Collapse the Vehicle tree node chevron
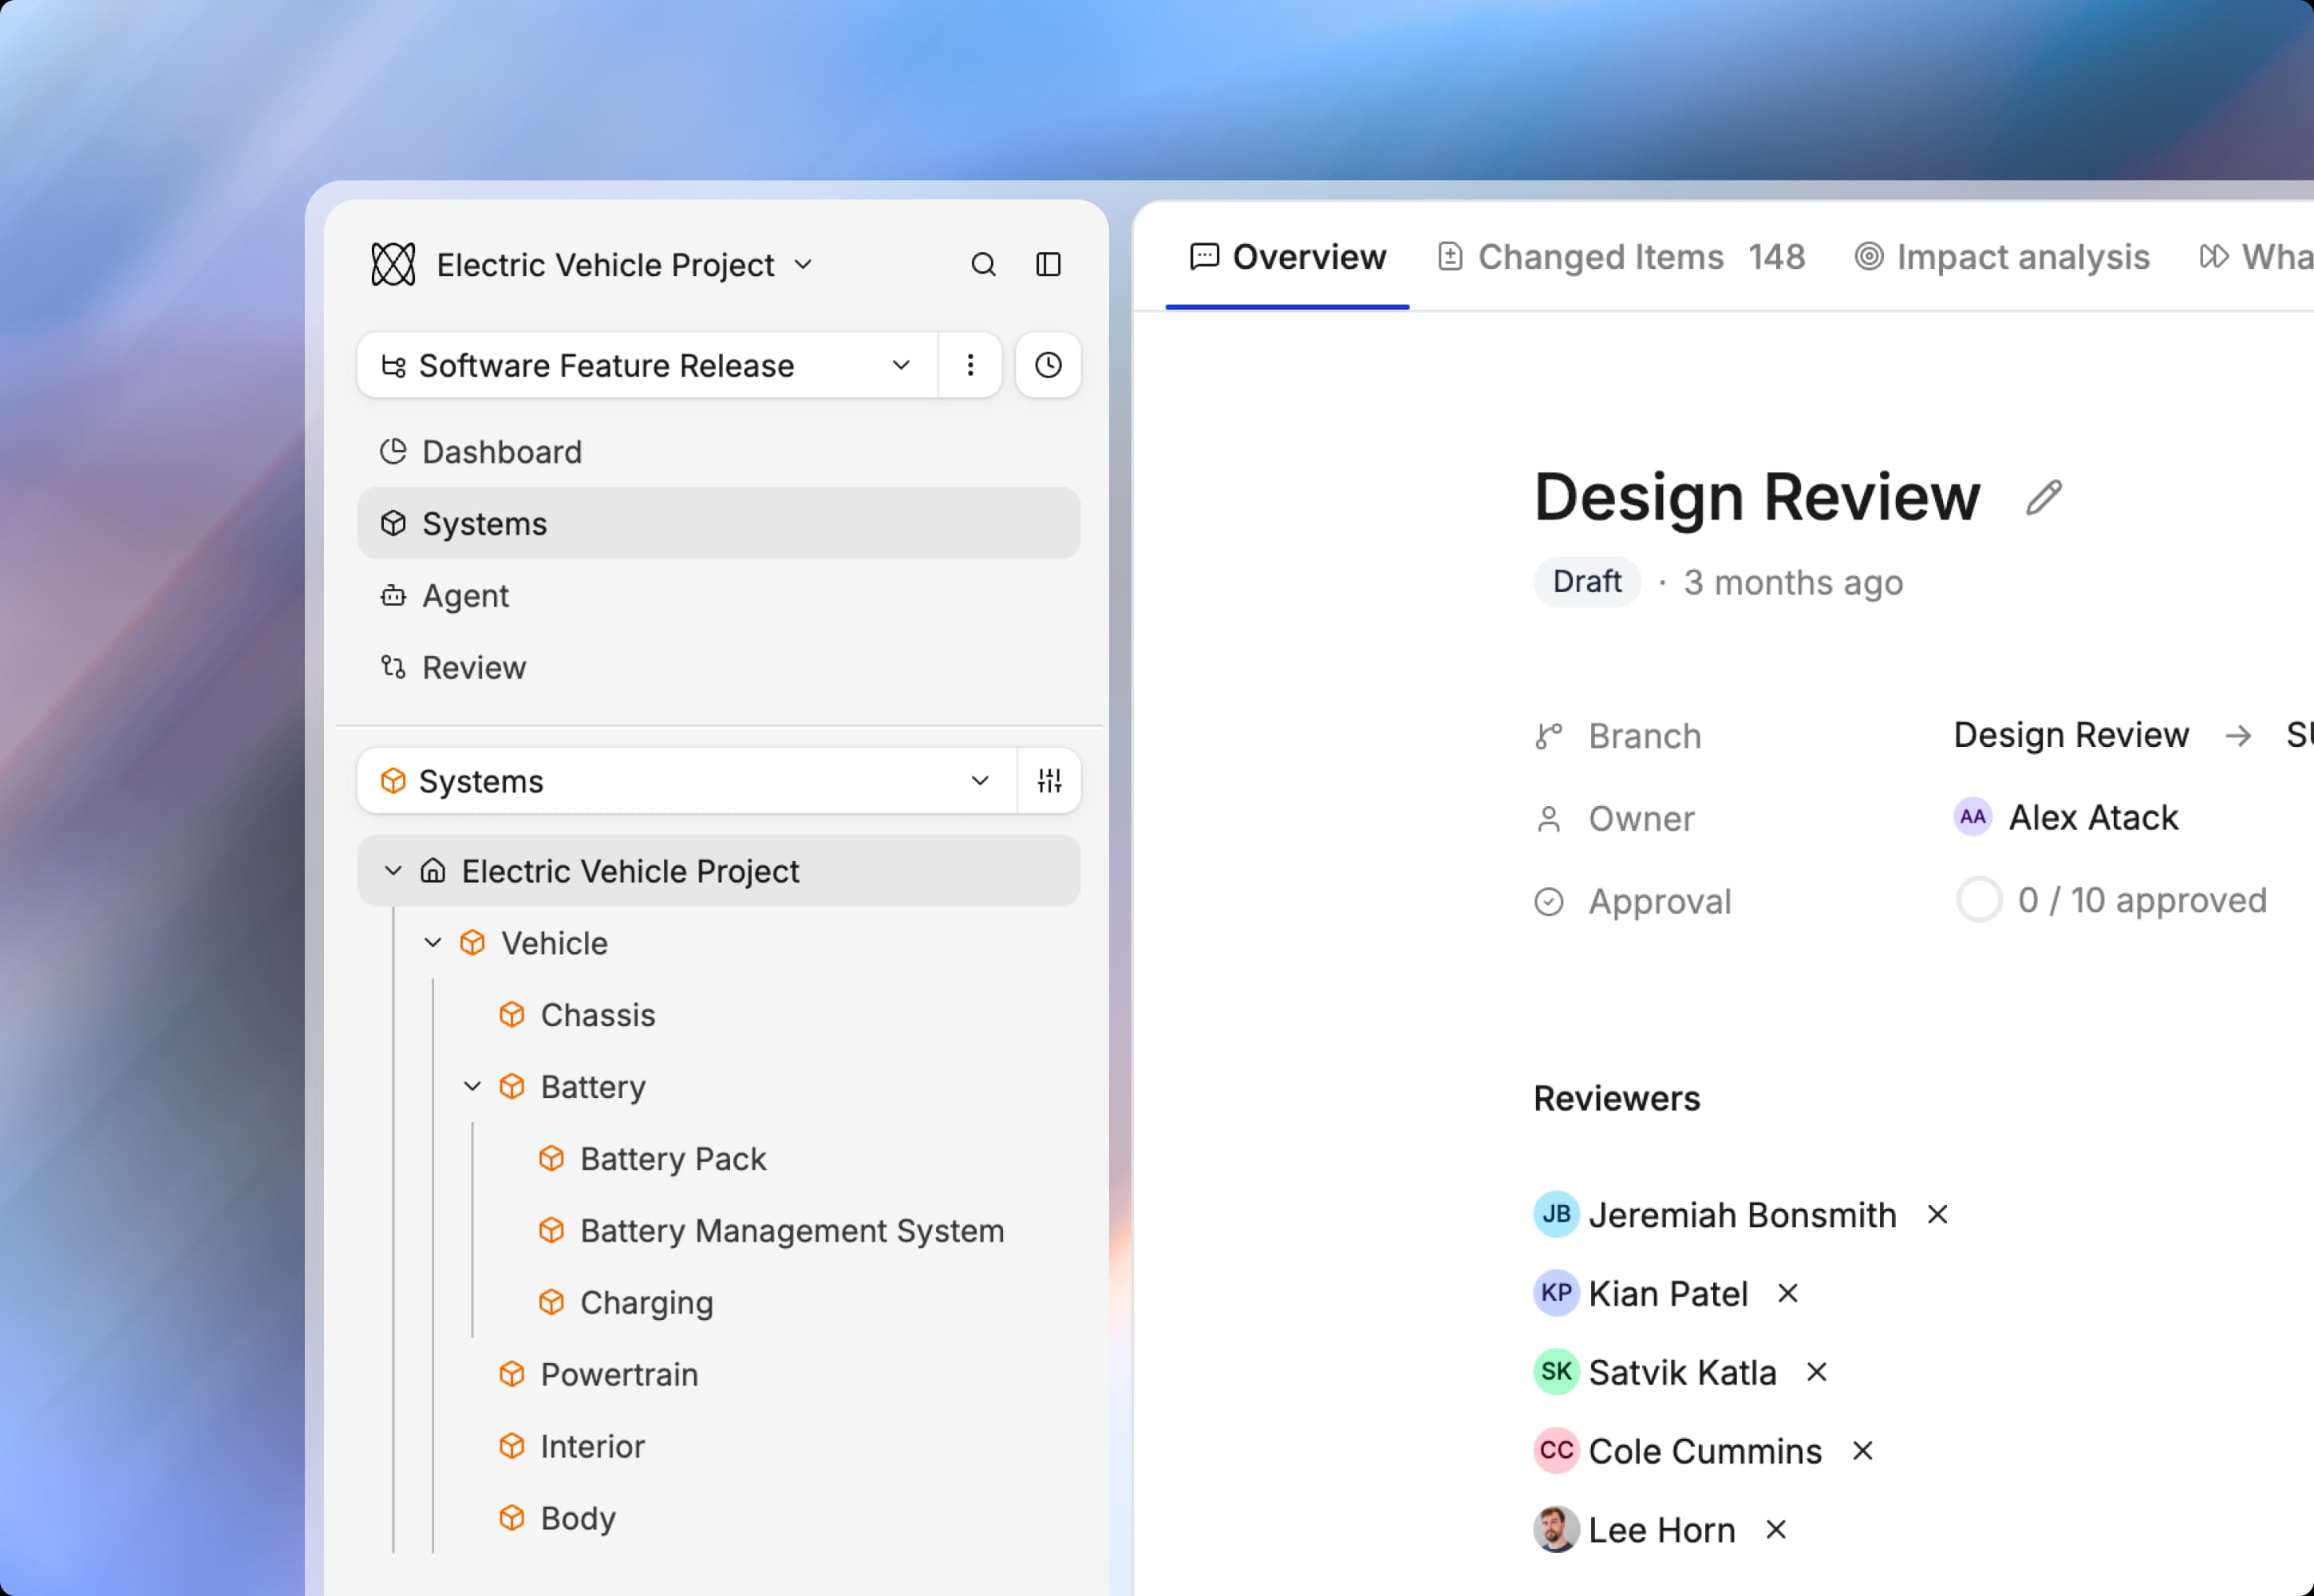Image resolution: width=2314 pixels, height=1596 pixels. [x=433, y=943]
